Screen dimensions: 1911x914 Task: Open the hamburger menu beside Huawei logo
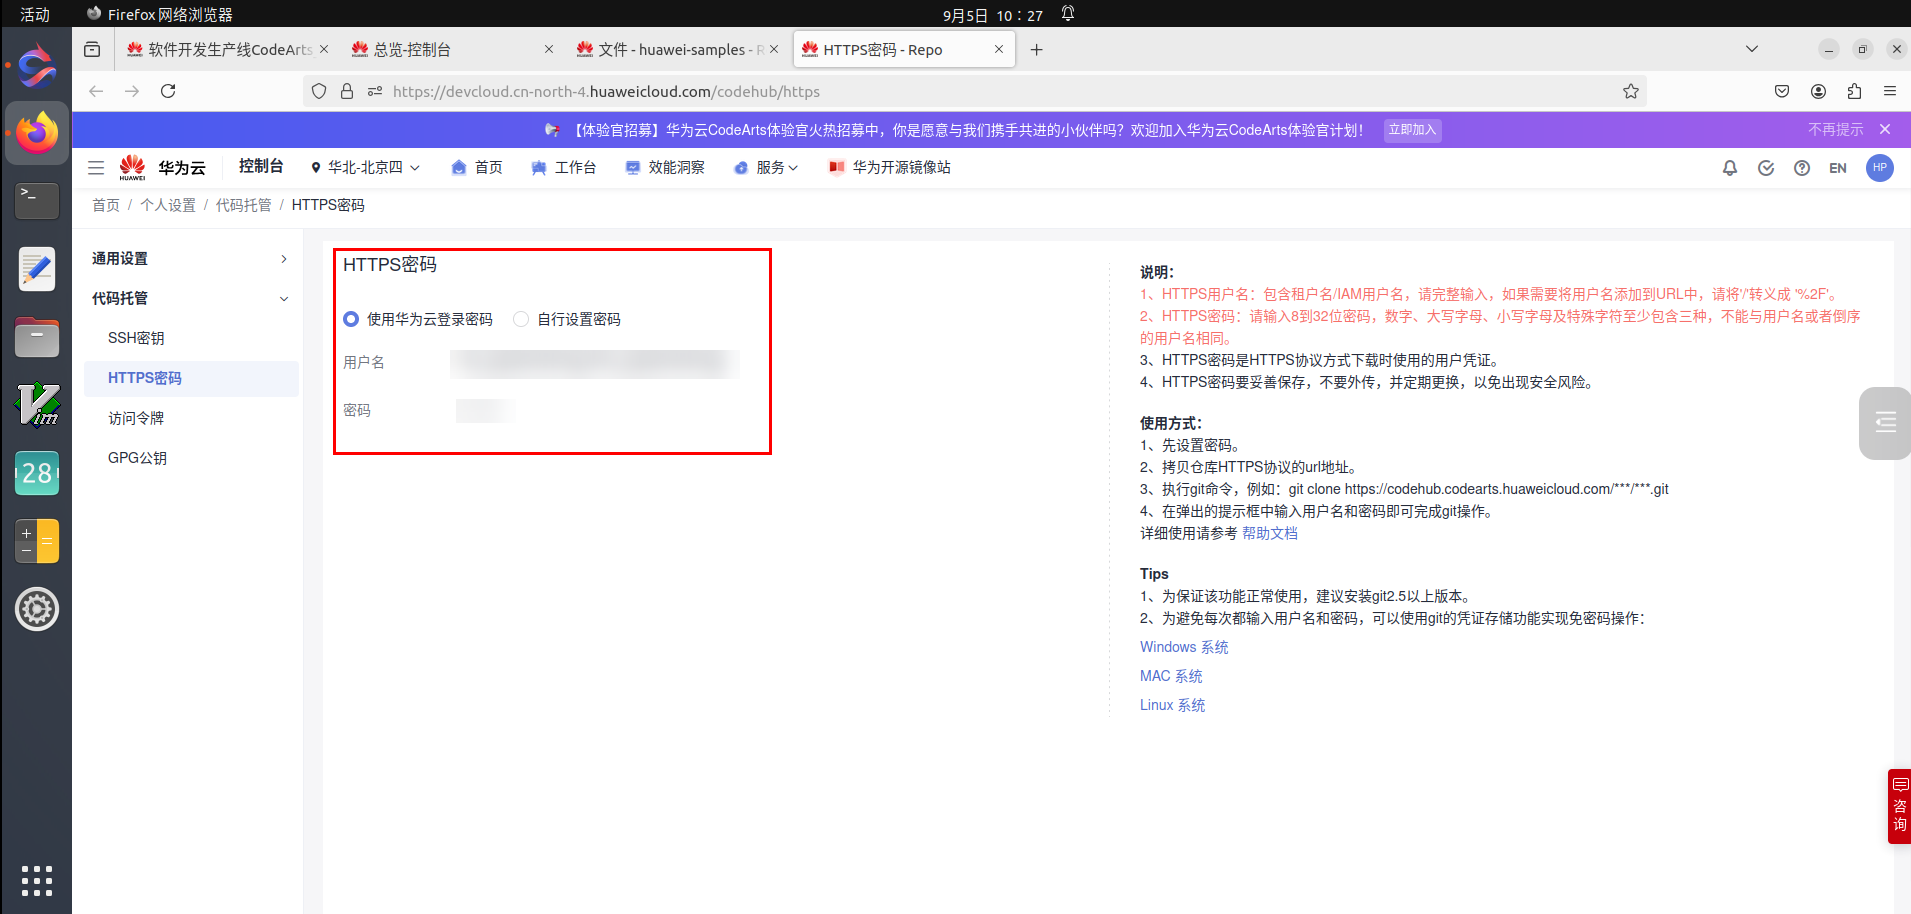[96, 168]
